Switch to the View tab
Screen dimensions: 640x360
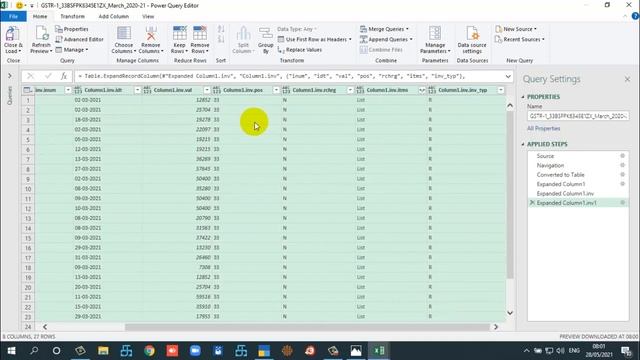pyautogui.click(x=148, y=16)
